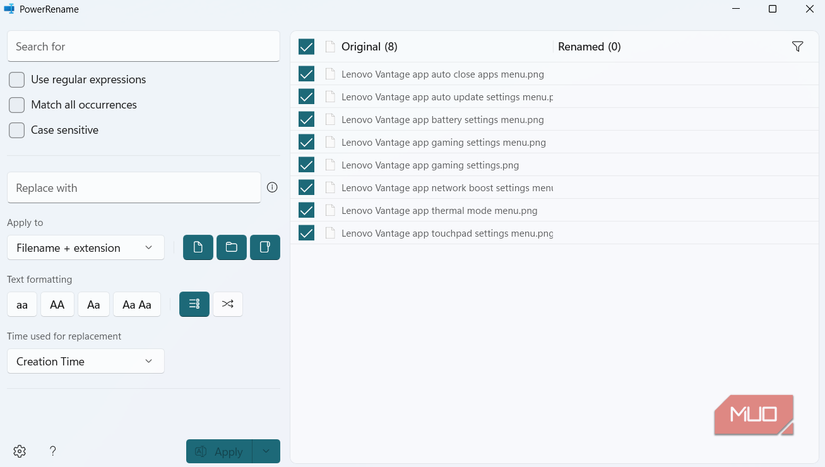Uncheck touchpad settings menu.png checkbox
The image size is (825, 467).
pos(306,233)
